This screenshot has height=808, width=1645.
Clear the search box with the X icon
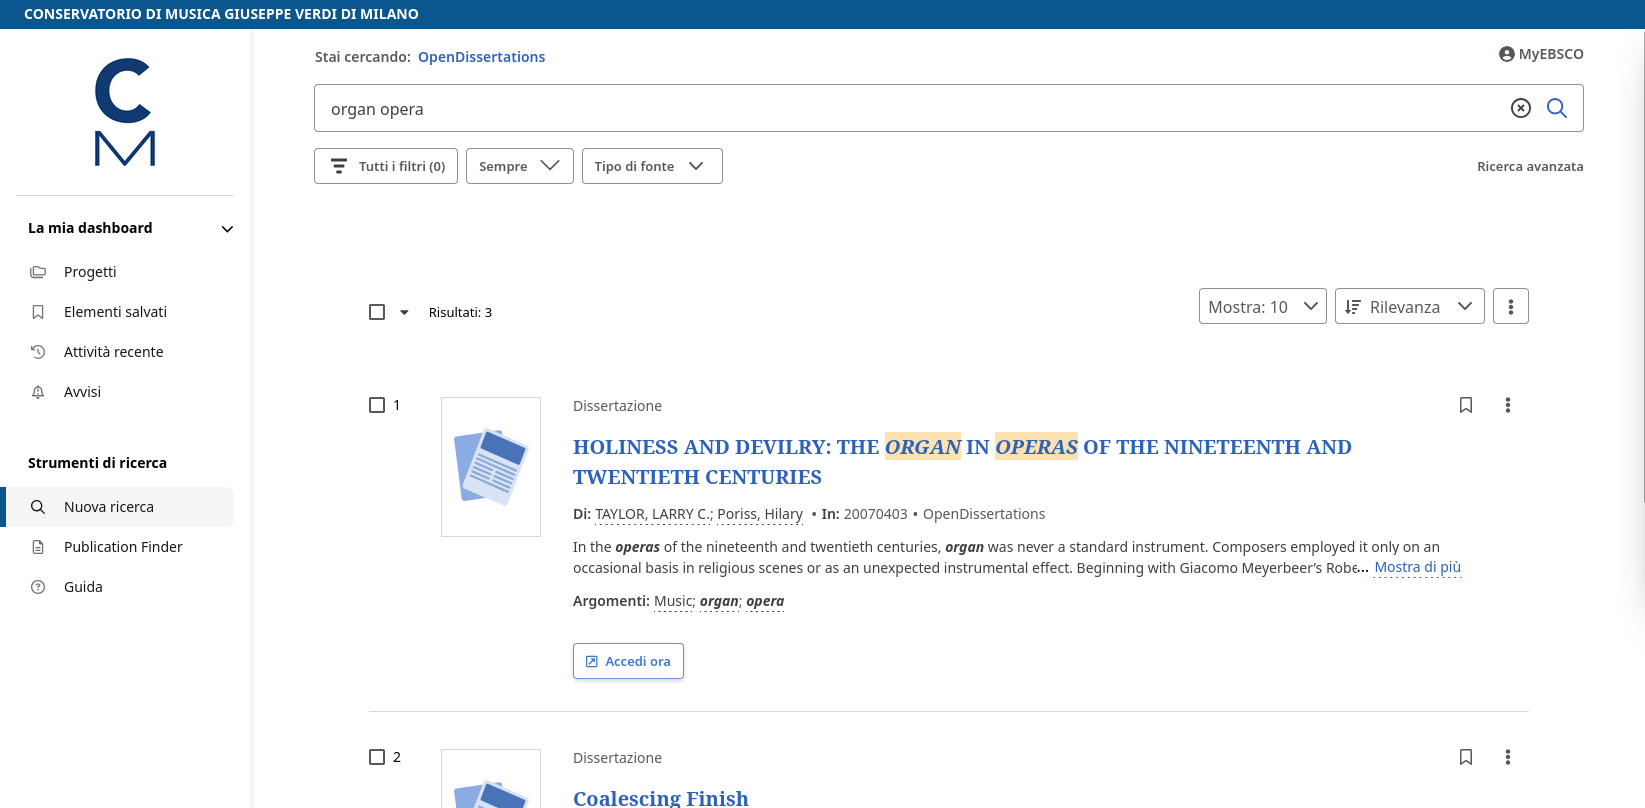coord(1520,108)
